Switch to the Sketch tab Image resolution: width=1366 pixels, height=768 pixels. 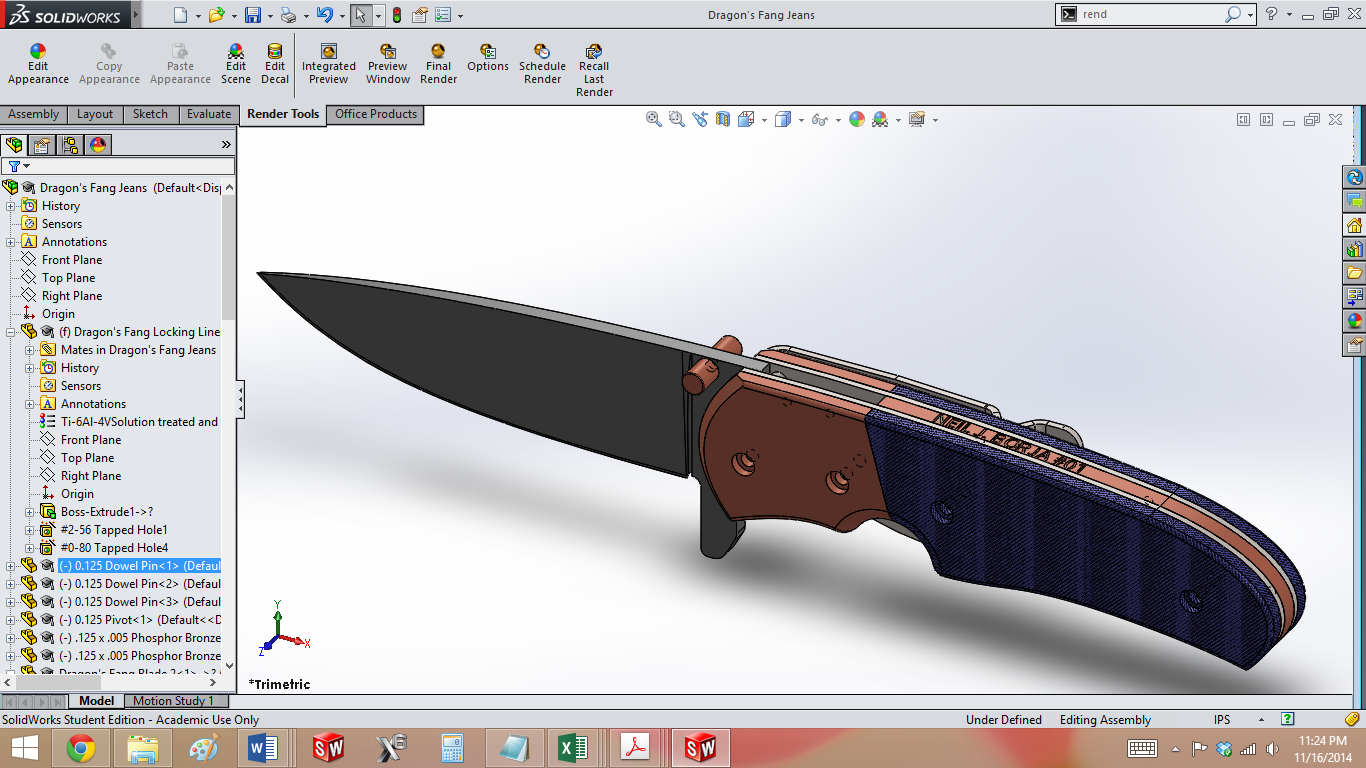point(150,115)
